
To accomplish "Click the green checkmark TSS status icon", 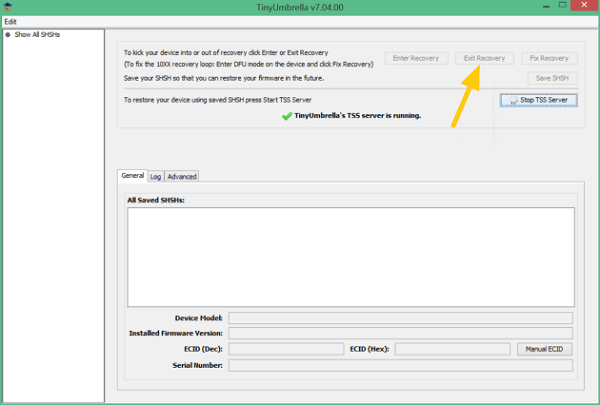I will (287, 116).
